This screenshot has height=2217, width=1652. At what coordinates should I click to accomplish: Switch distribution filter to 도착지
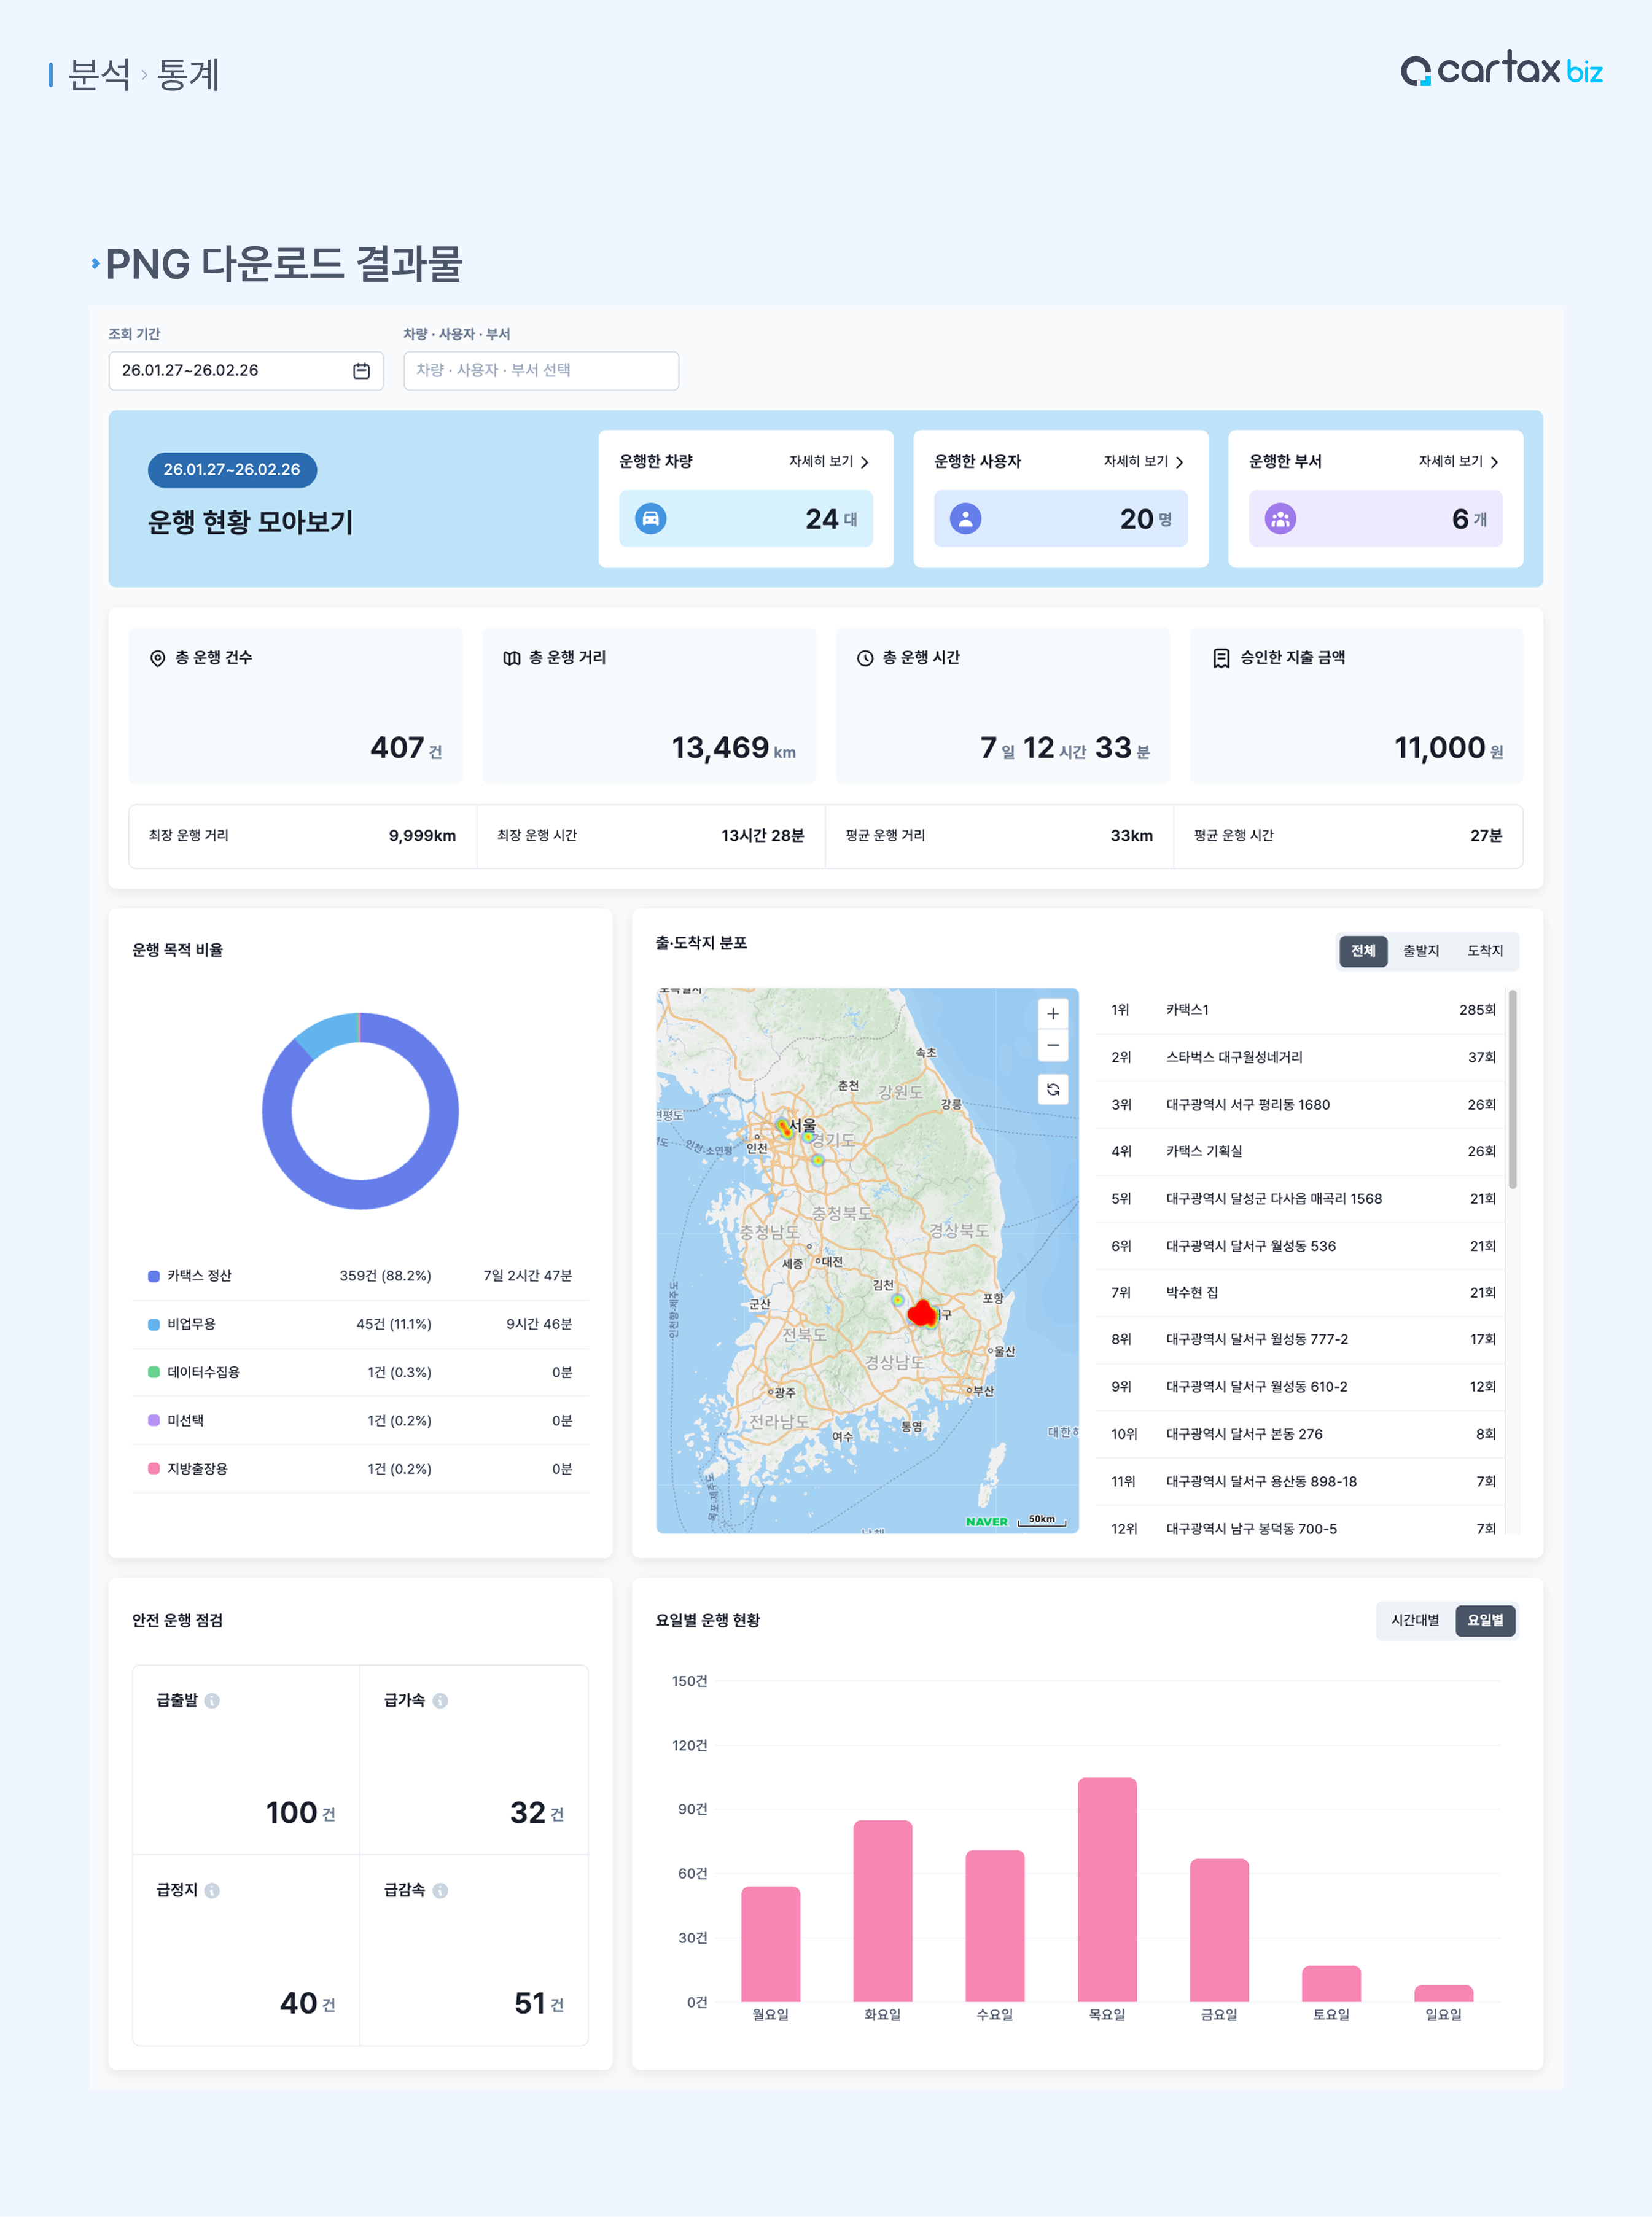click(x=1484, y=951)
